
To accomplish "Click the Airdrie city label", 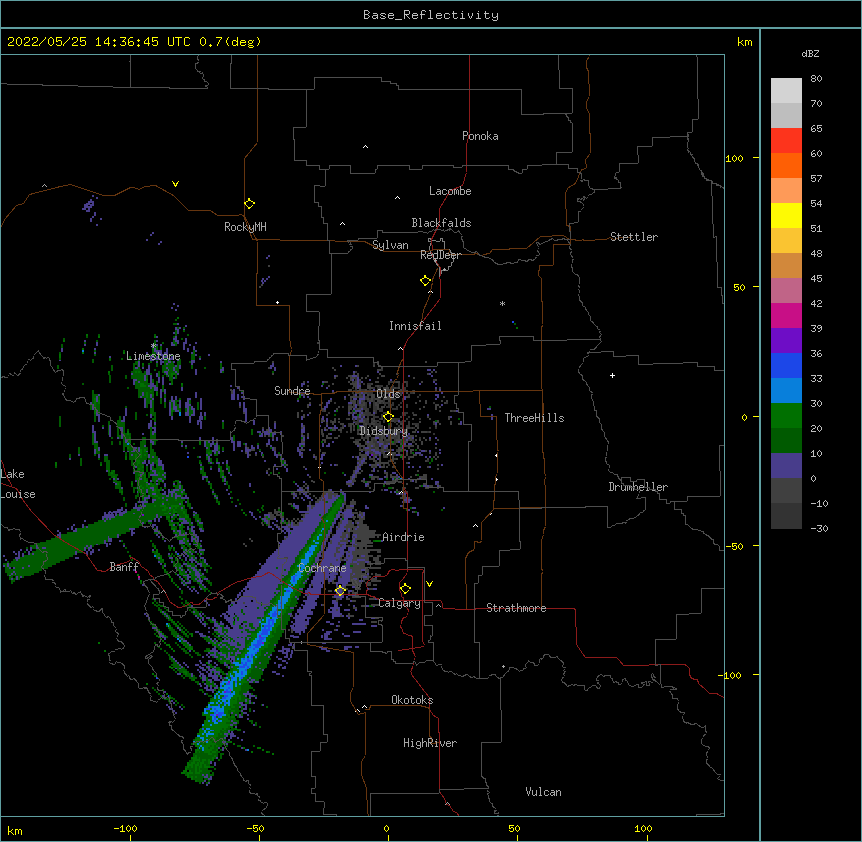I will click(x=403, y=537).
